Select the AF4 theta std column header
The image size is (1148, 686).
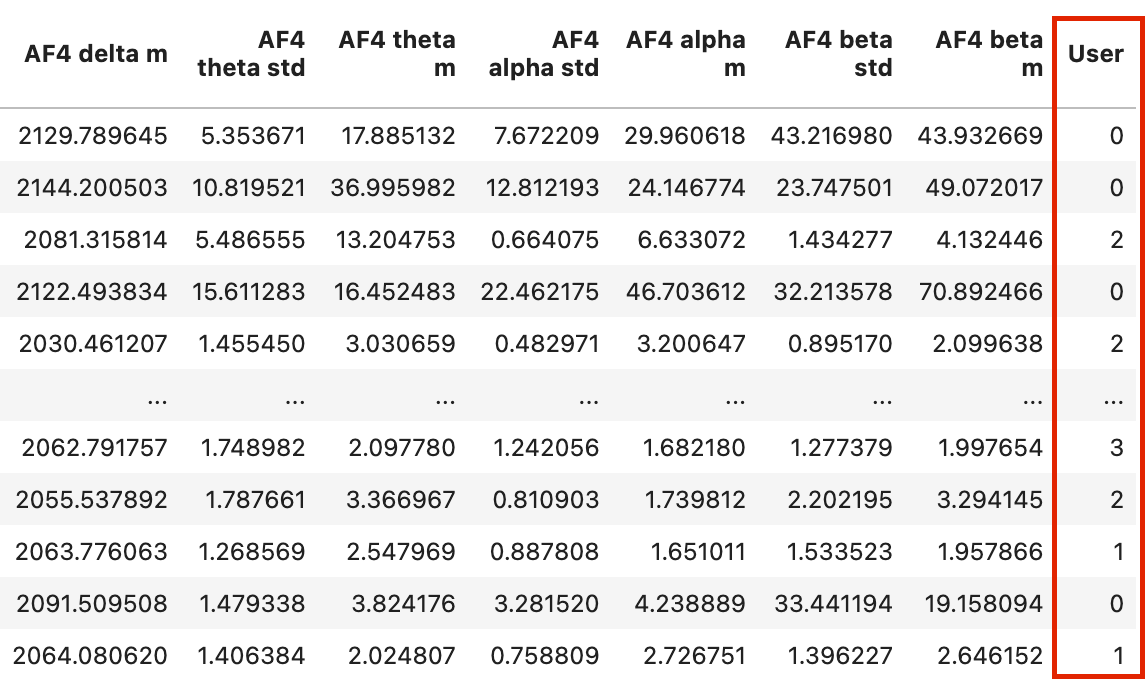click(251, 53)
